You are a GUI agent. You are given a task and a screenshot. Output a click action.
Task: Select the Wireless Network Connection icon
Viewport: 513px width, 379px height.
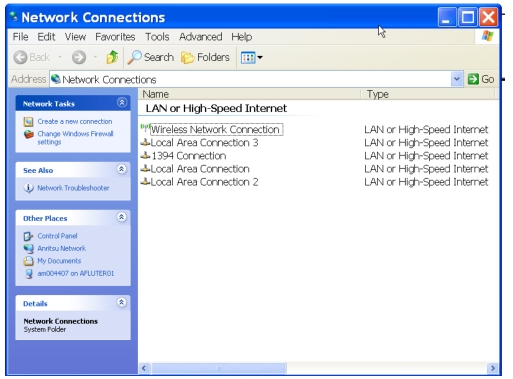(x=145, y=129)
